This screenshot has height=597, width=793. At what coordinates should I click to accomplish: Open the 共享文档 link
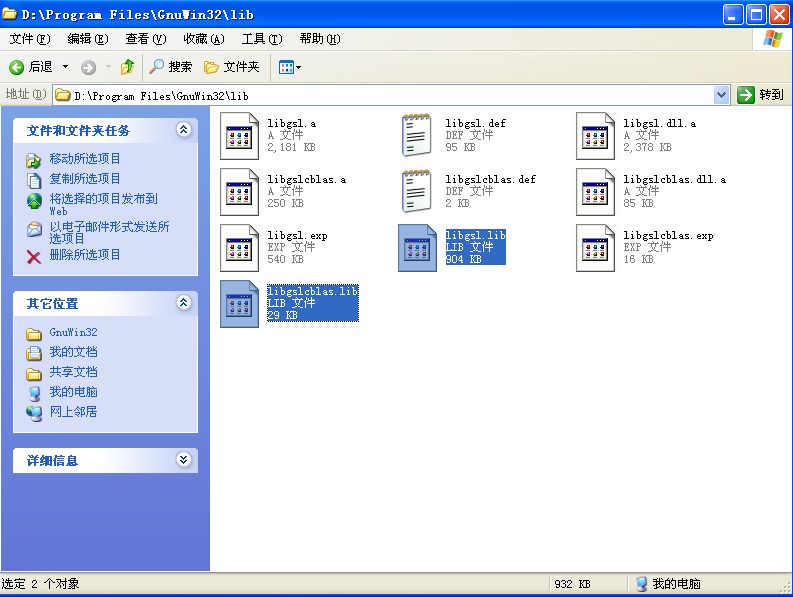(73, 372)
